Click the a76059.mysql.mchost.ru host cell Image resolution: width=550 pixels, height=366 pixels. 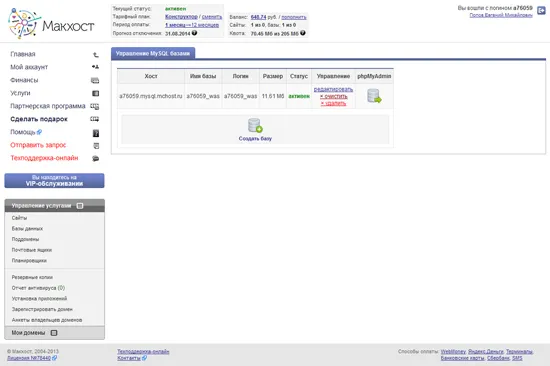151,96
